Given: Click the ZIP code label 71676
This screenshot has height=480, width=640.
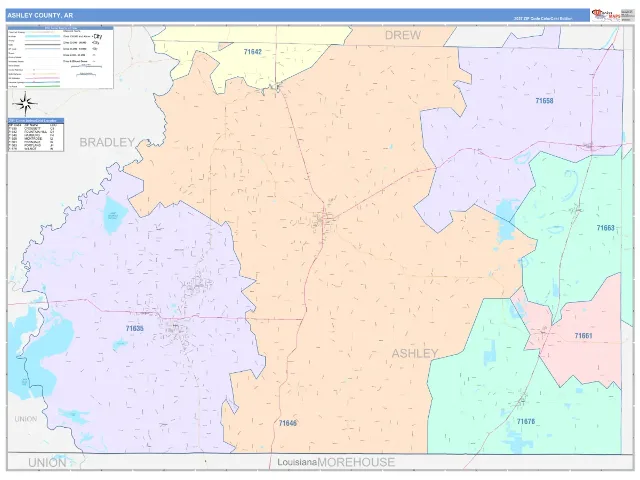Looking at the screenshot, I should pos(526,421).
